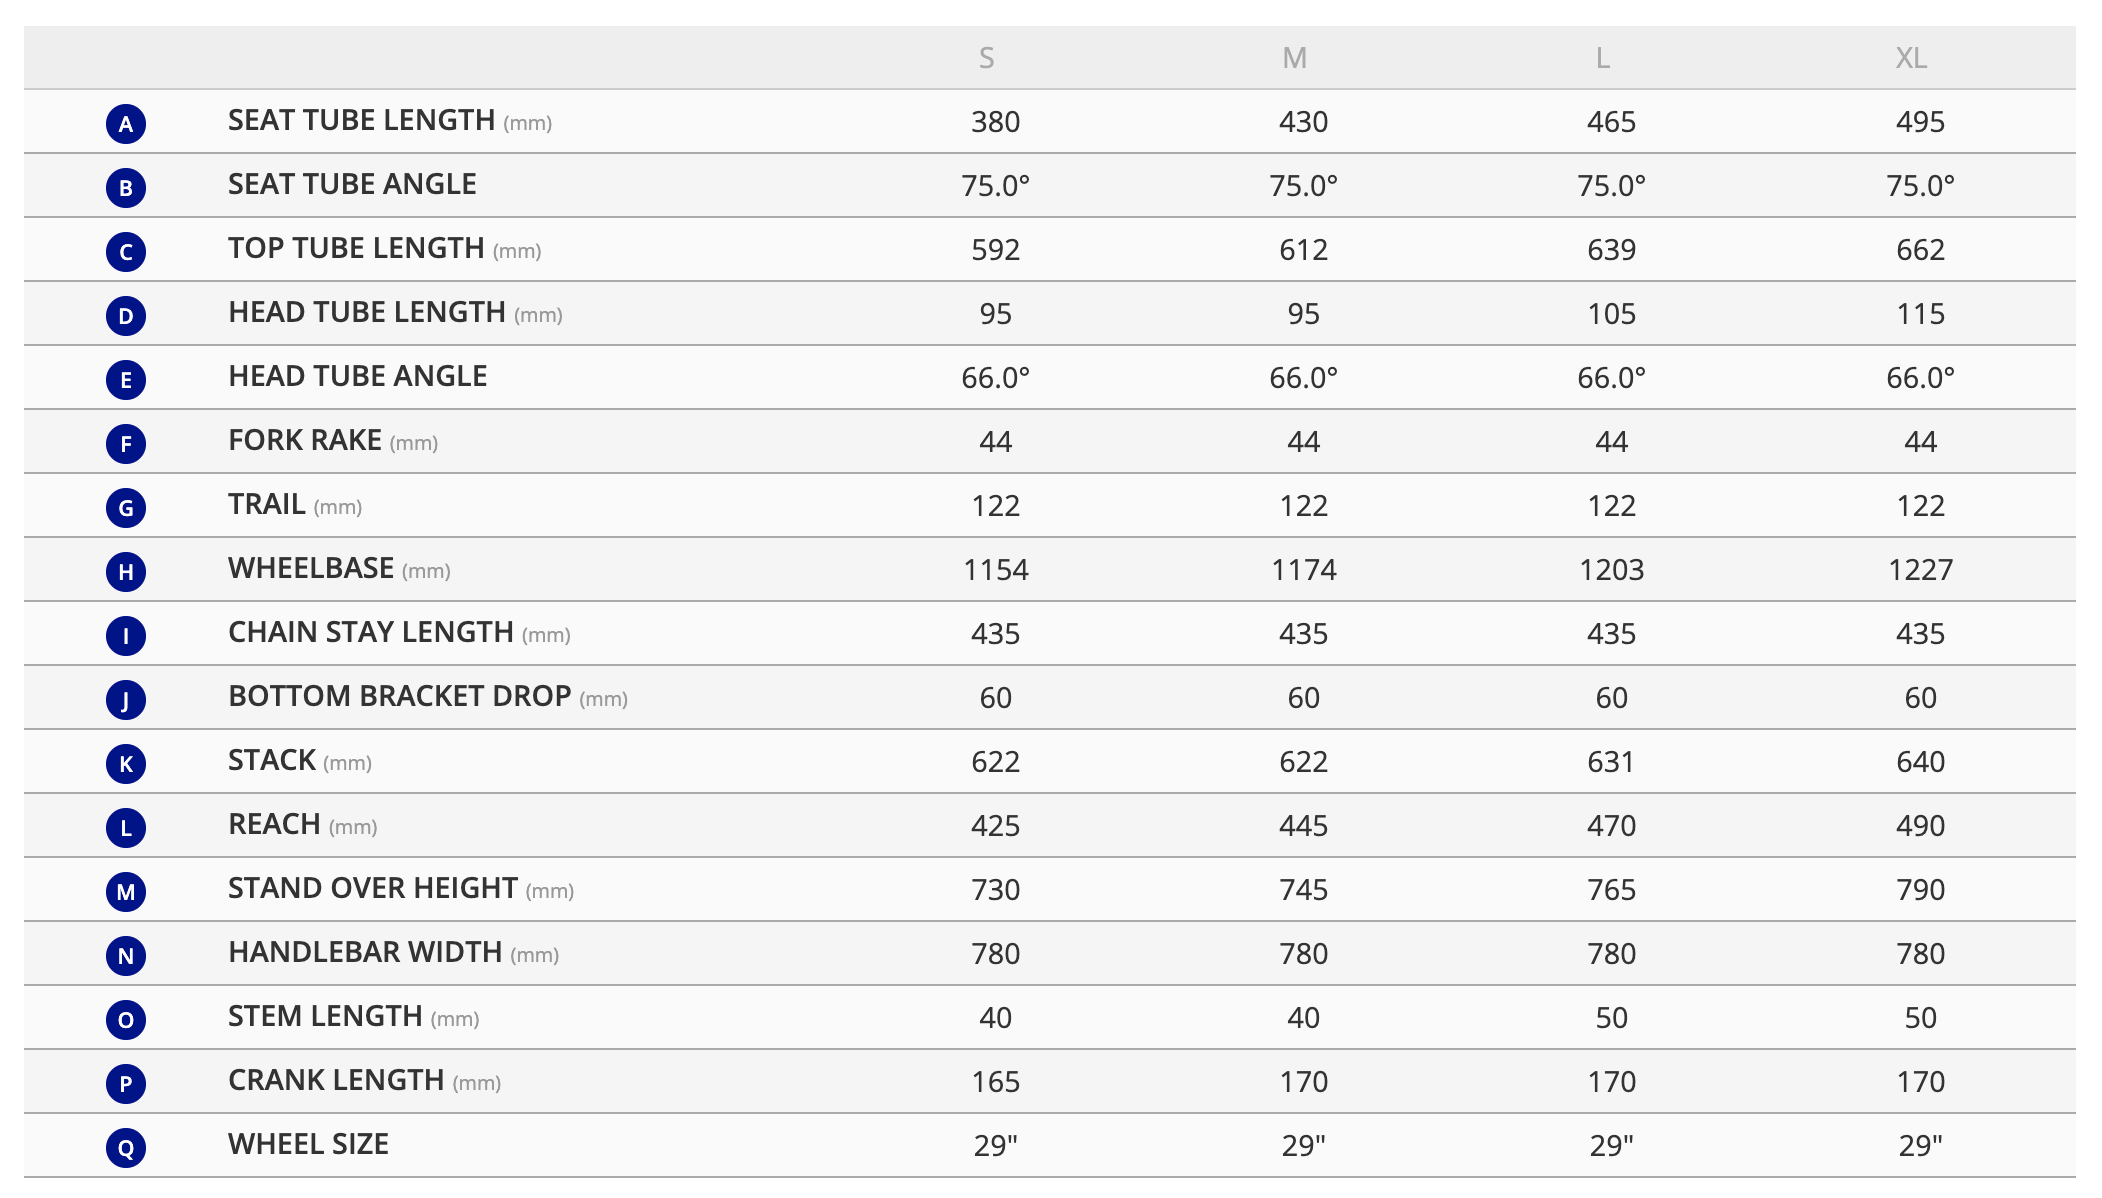The image size is (2102, 1198).
Task: Click the HEAD TUBE LENGTH row label
Action: [367, 313]
